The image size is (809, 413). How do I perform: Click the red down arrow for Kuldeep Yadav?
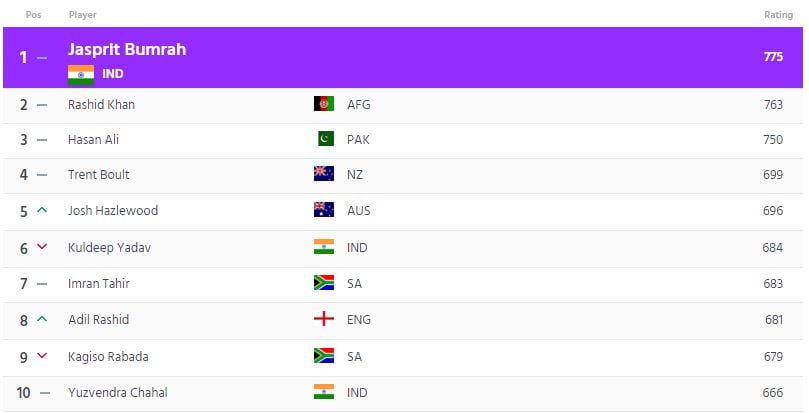pos(42,247)
